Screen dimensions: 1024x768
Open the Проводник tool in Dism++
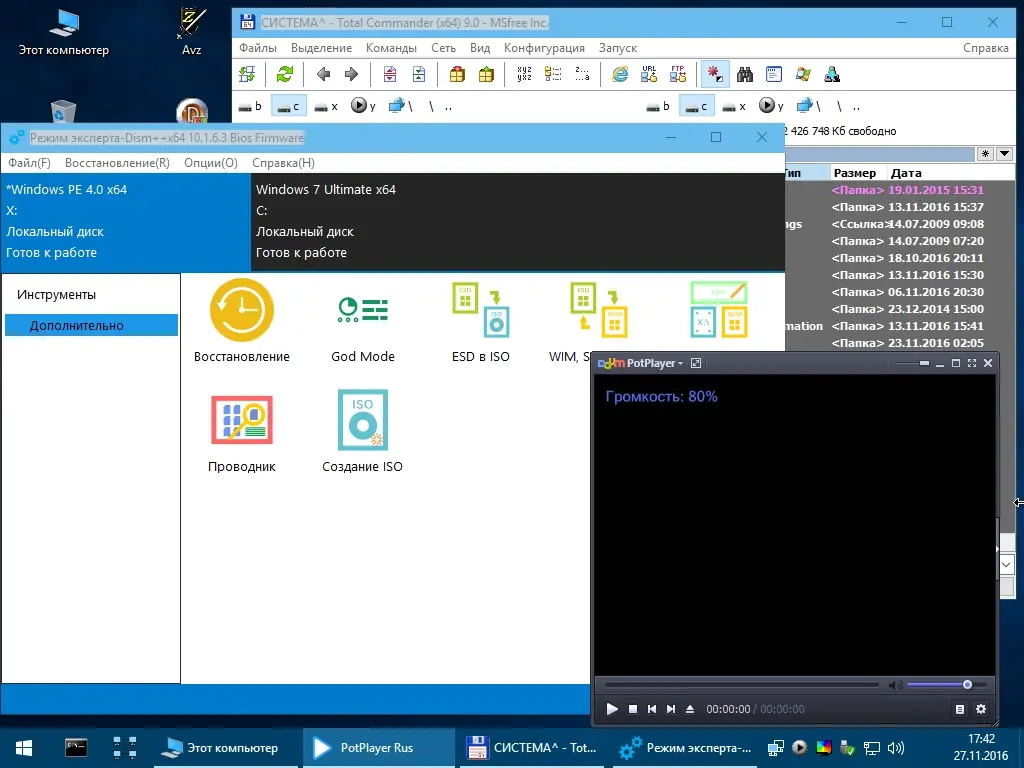point(242,431)
